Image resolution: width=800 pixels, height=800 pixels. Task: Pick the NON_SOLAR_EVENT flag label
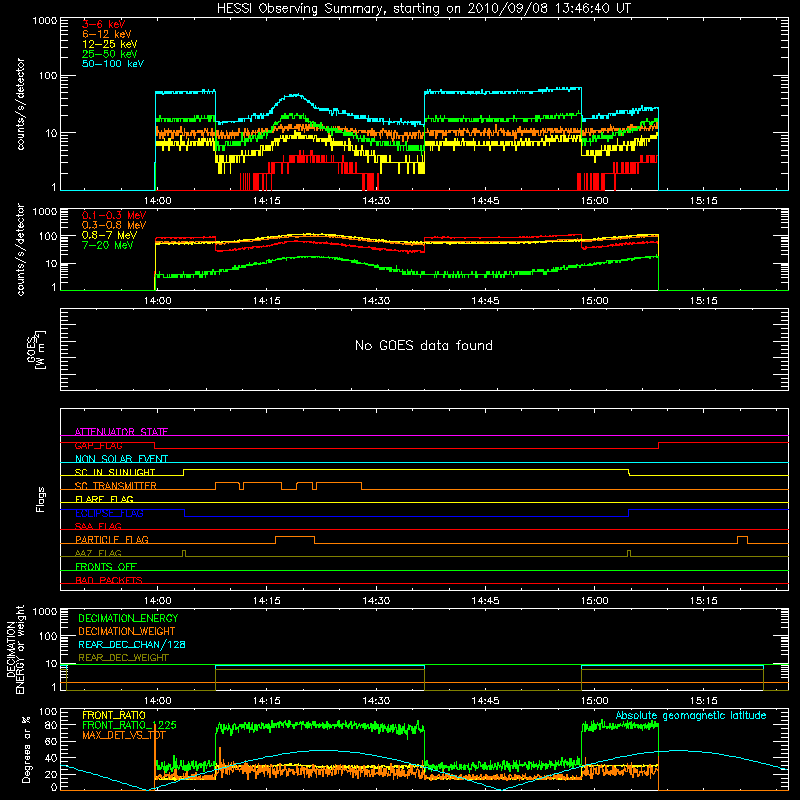[x=121, y=459]
